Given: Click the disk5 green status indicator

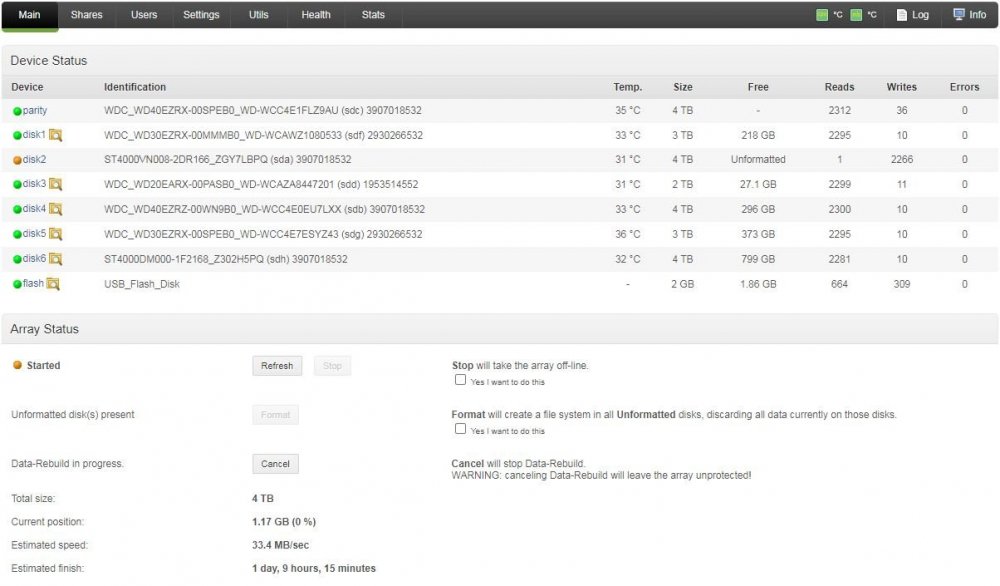Looking at the screenshot, I should (x=17, y=234).
